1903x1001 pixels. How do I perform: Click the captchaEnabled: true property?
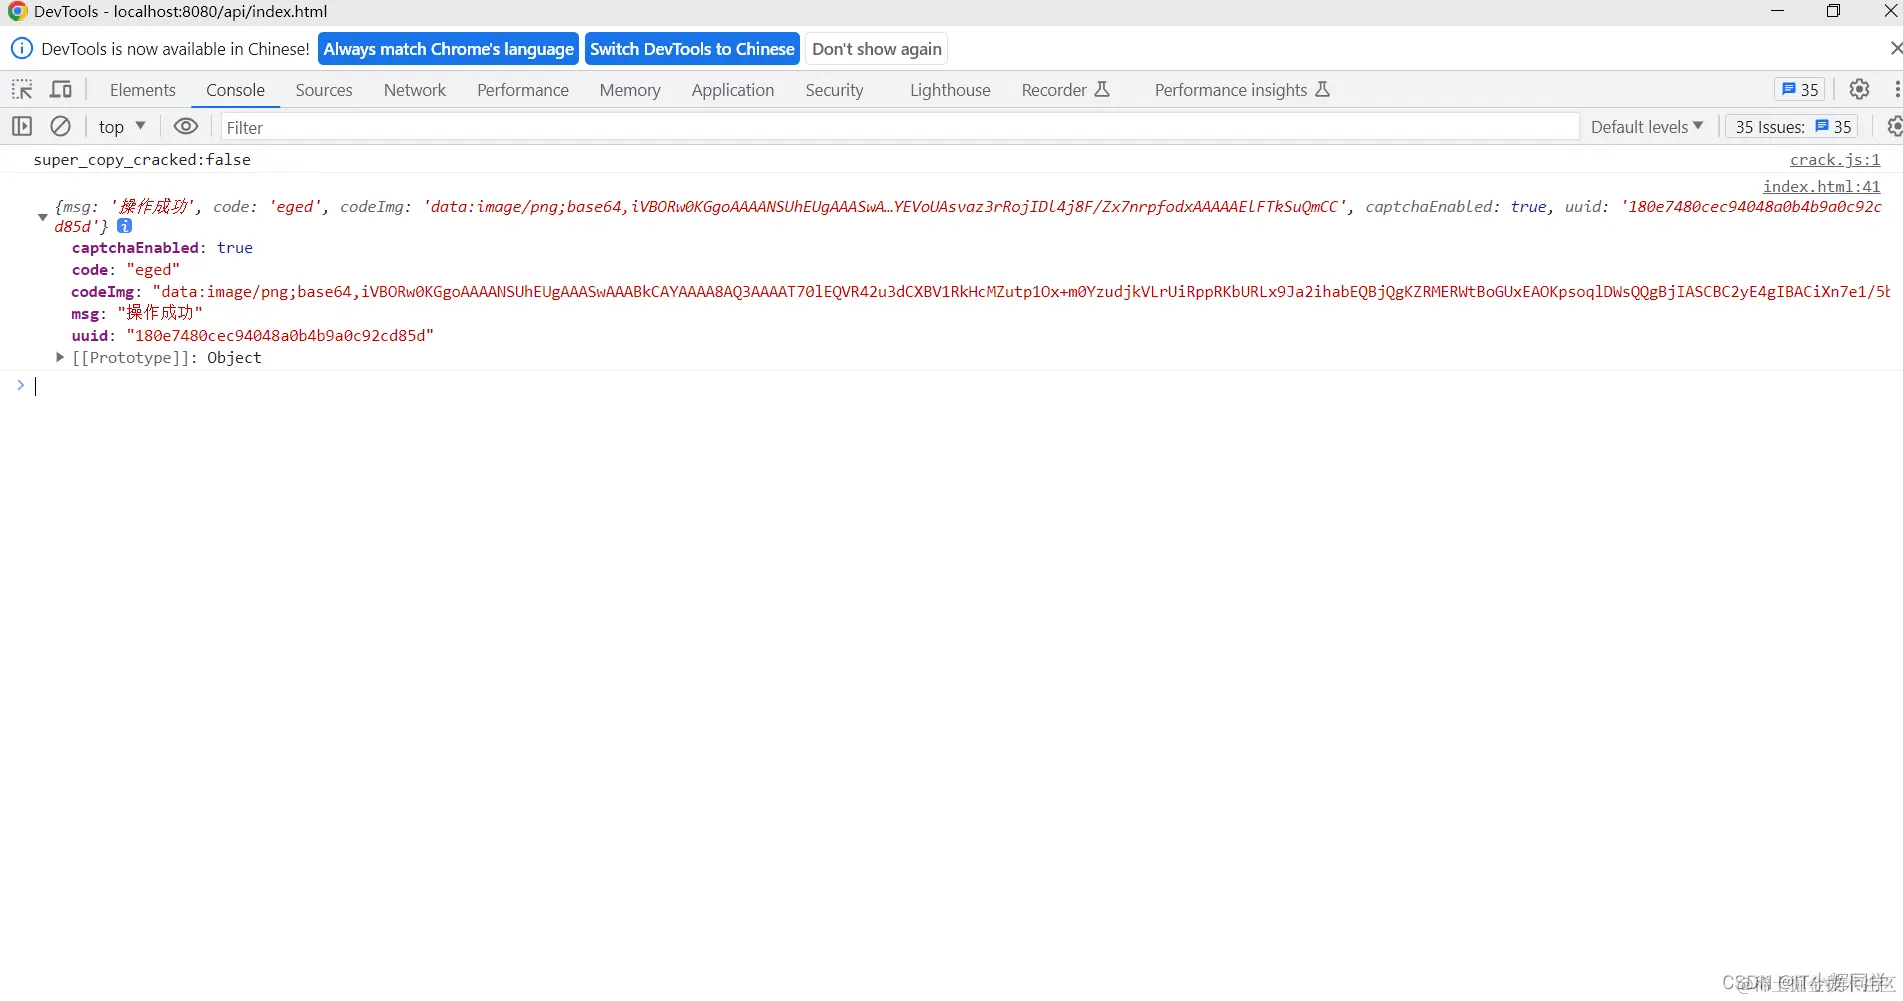coord(162,247)
